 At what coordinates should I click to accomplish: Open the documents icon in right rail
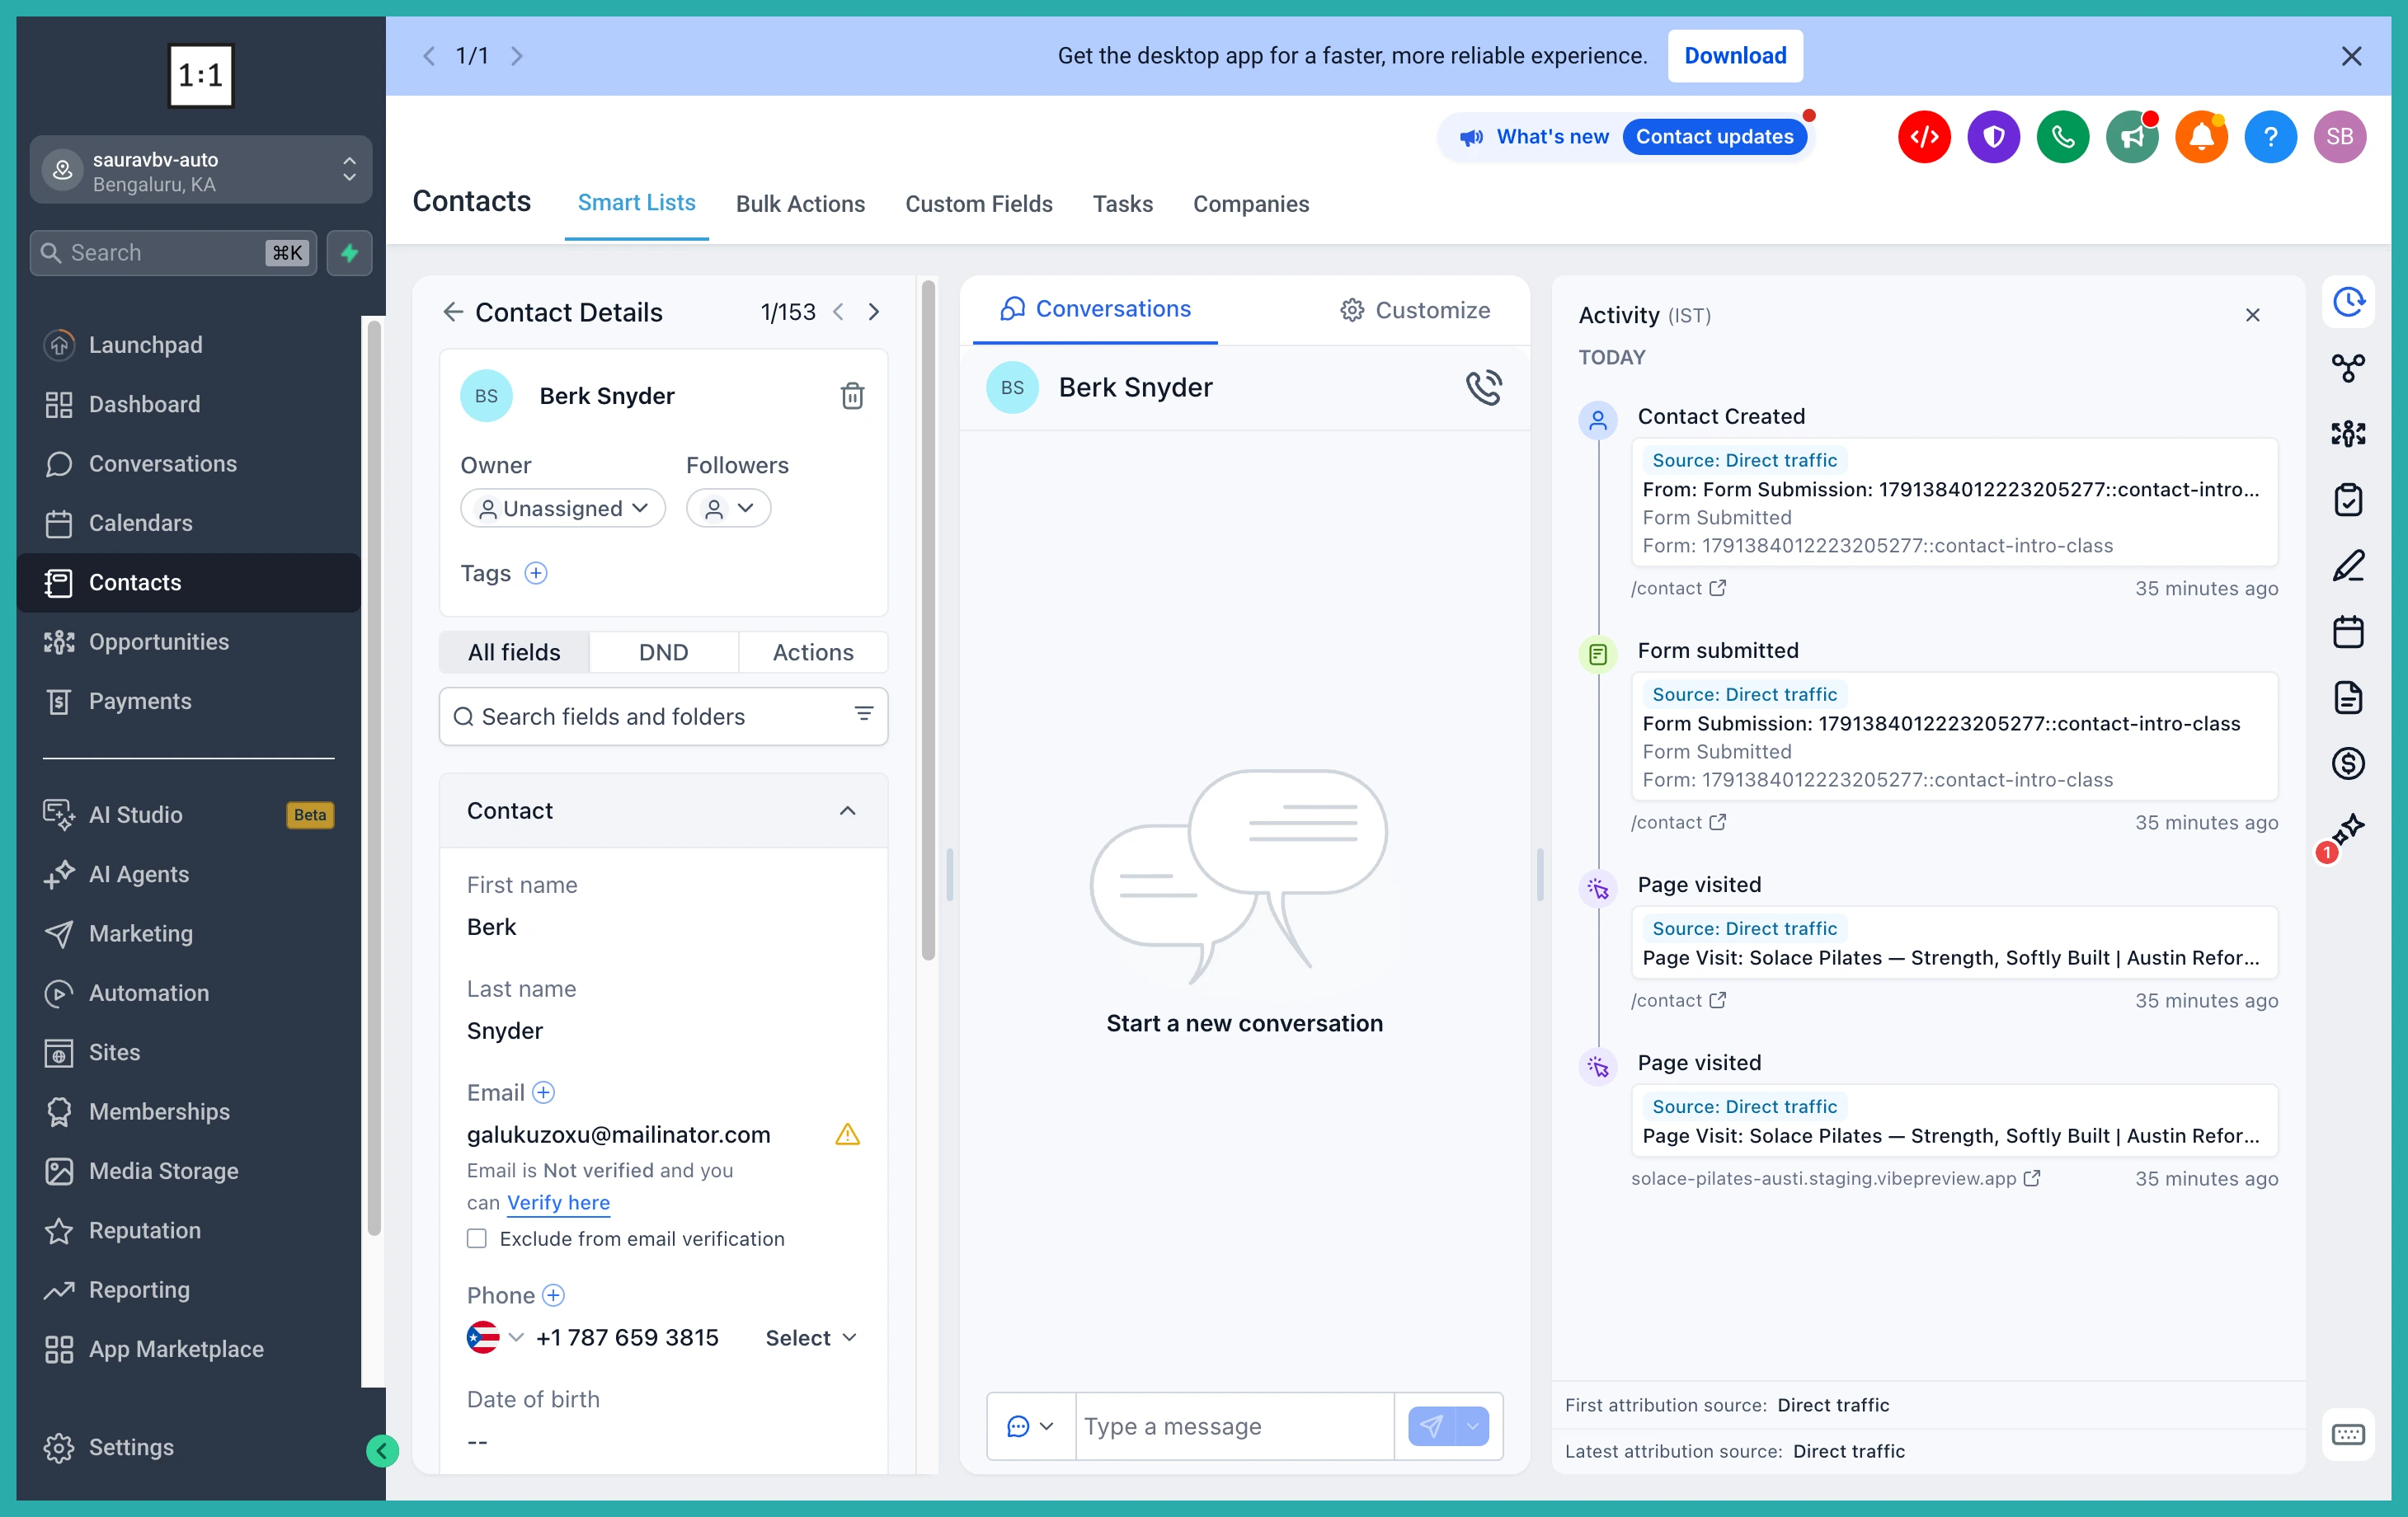pos(2348,697)
